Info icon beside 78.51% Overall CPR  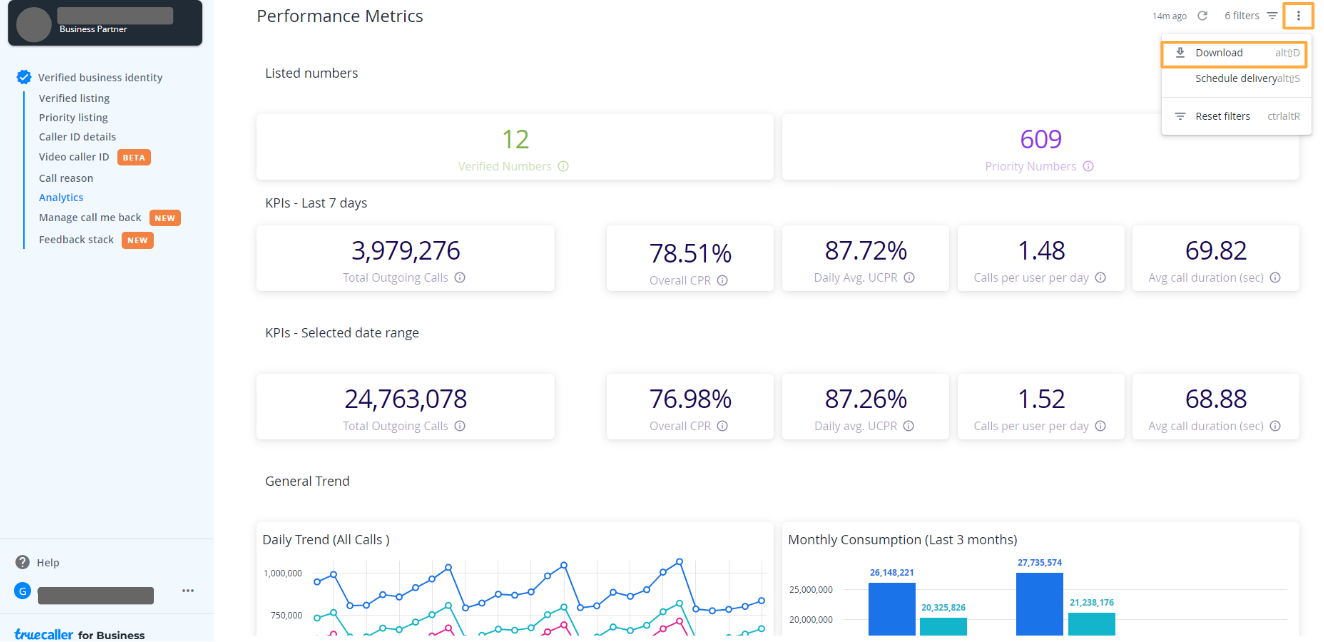pos(722,281)
